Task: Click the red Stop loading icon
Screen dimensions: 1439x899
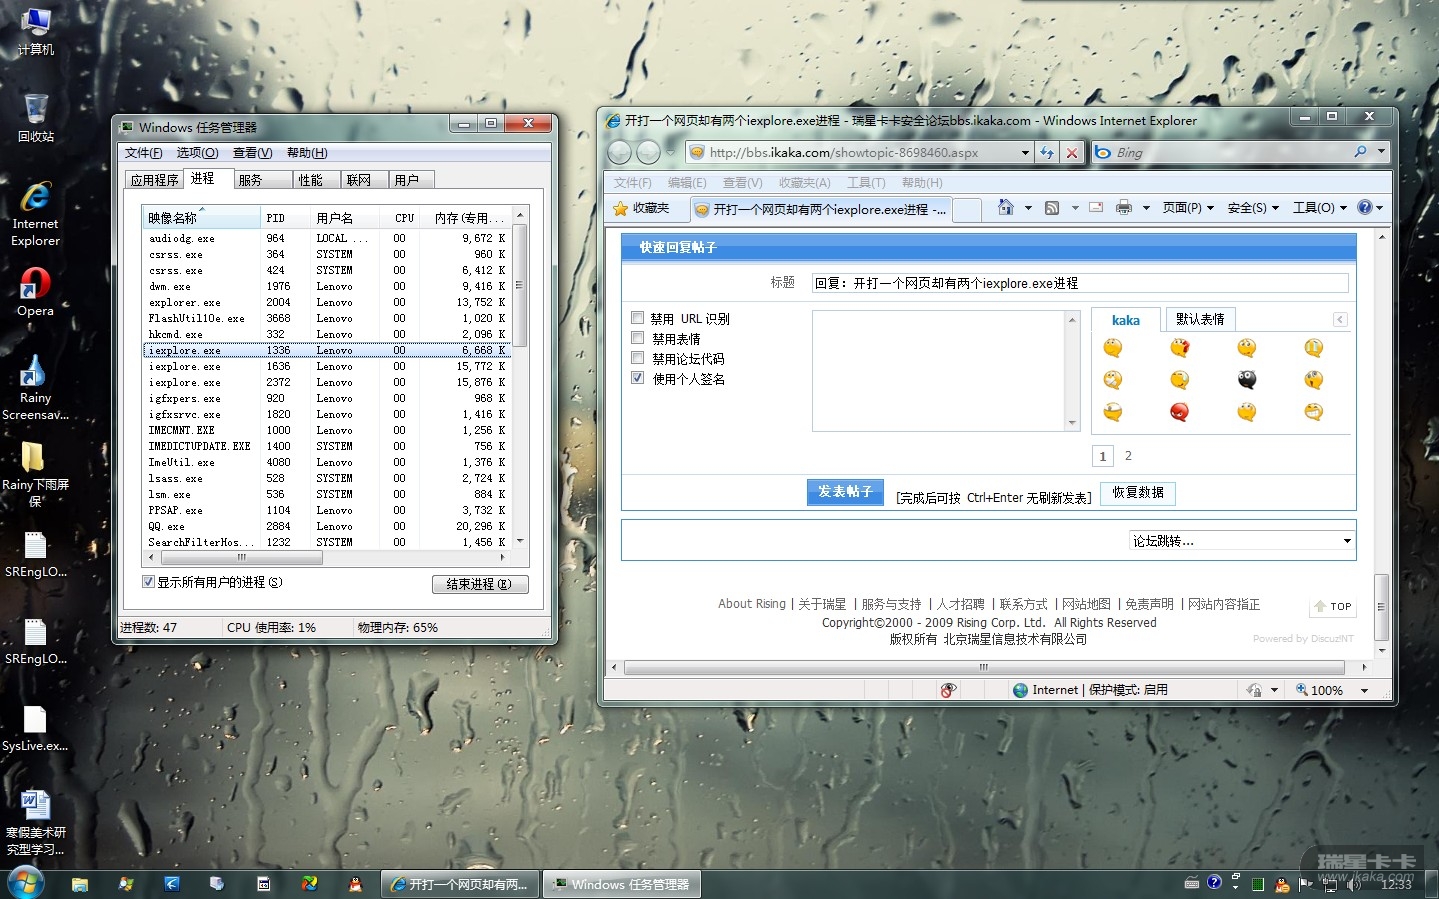Action: (x=1071, y=152)
